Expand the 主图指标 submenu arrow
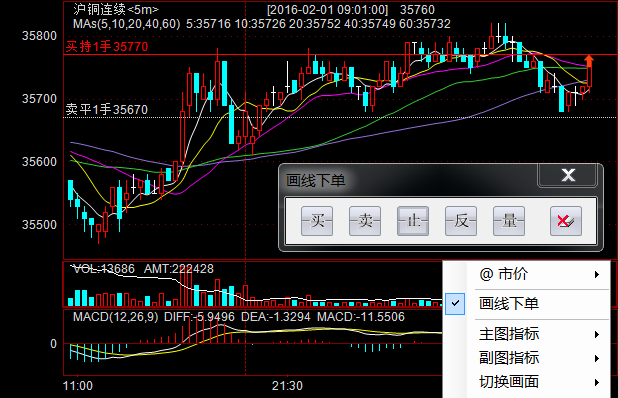 (597, 335)
